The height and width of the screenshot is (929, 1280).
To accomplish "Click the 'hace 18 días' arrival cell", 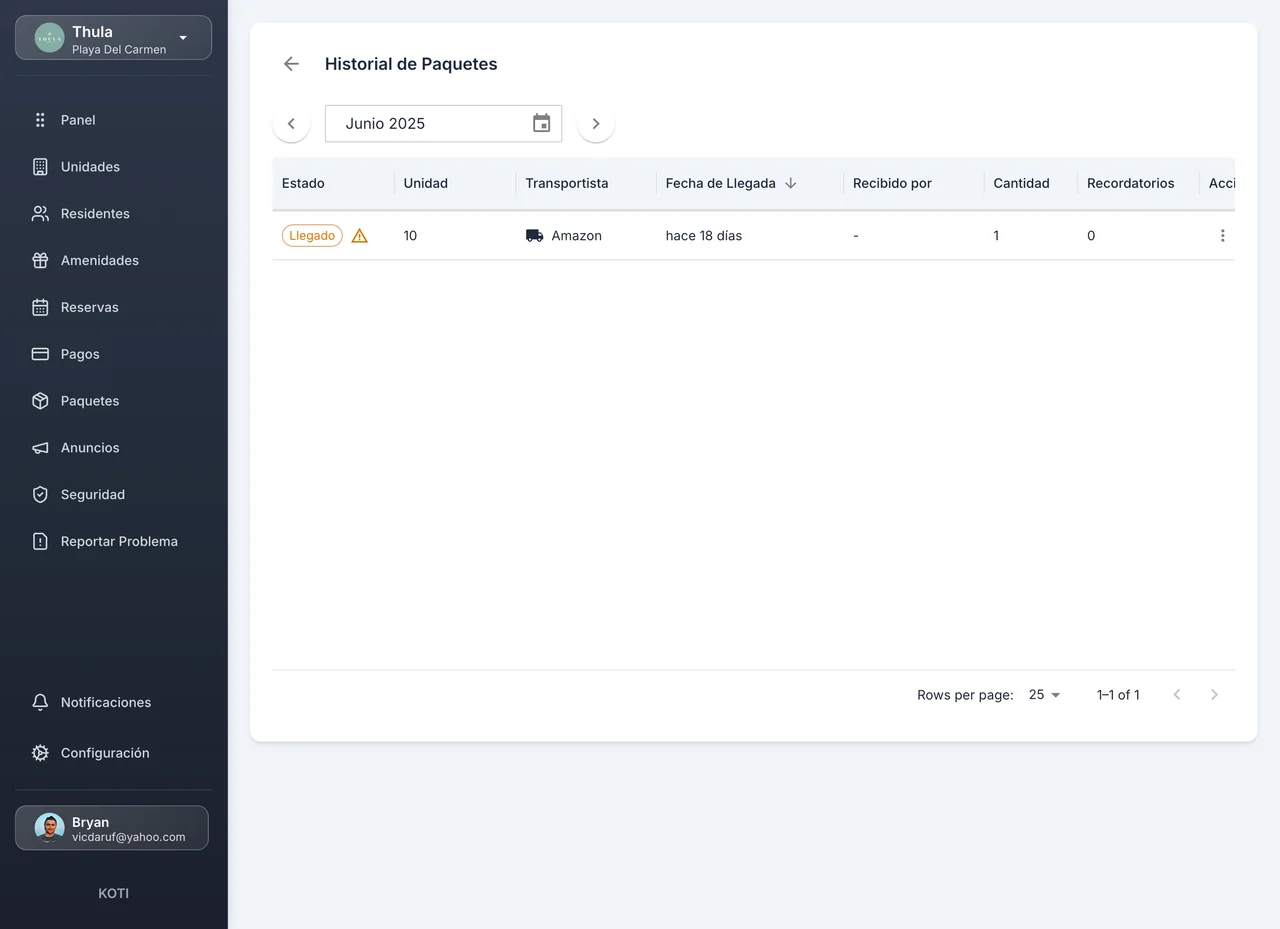I will pyautogui.click(x=703, y=236).
